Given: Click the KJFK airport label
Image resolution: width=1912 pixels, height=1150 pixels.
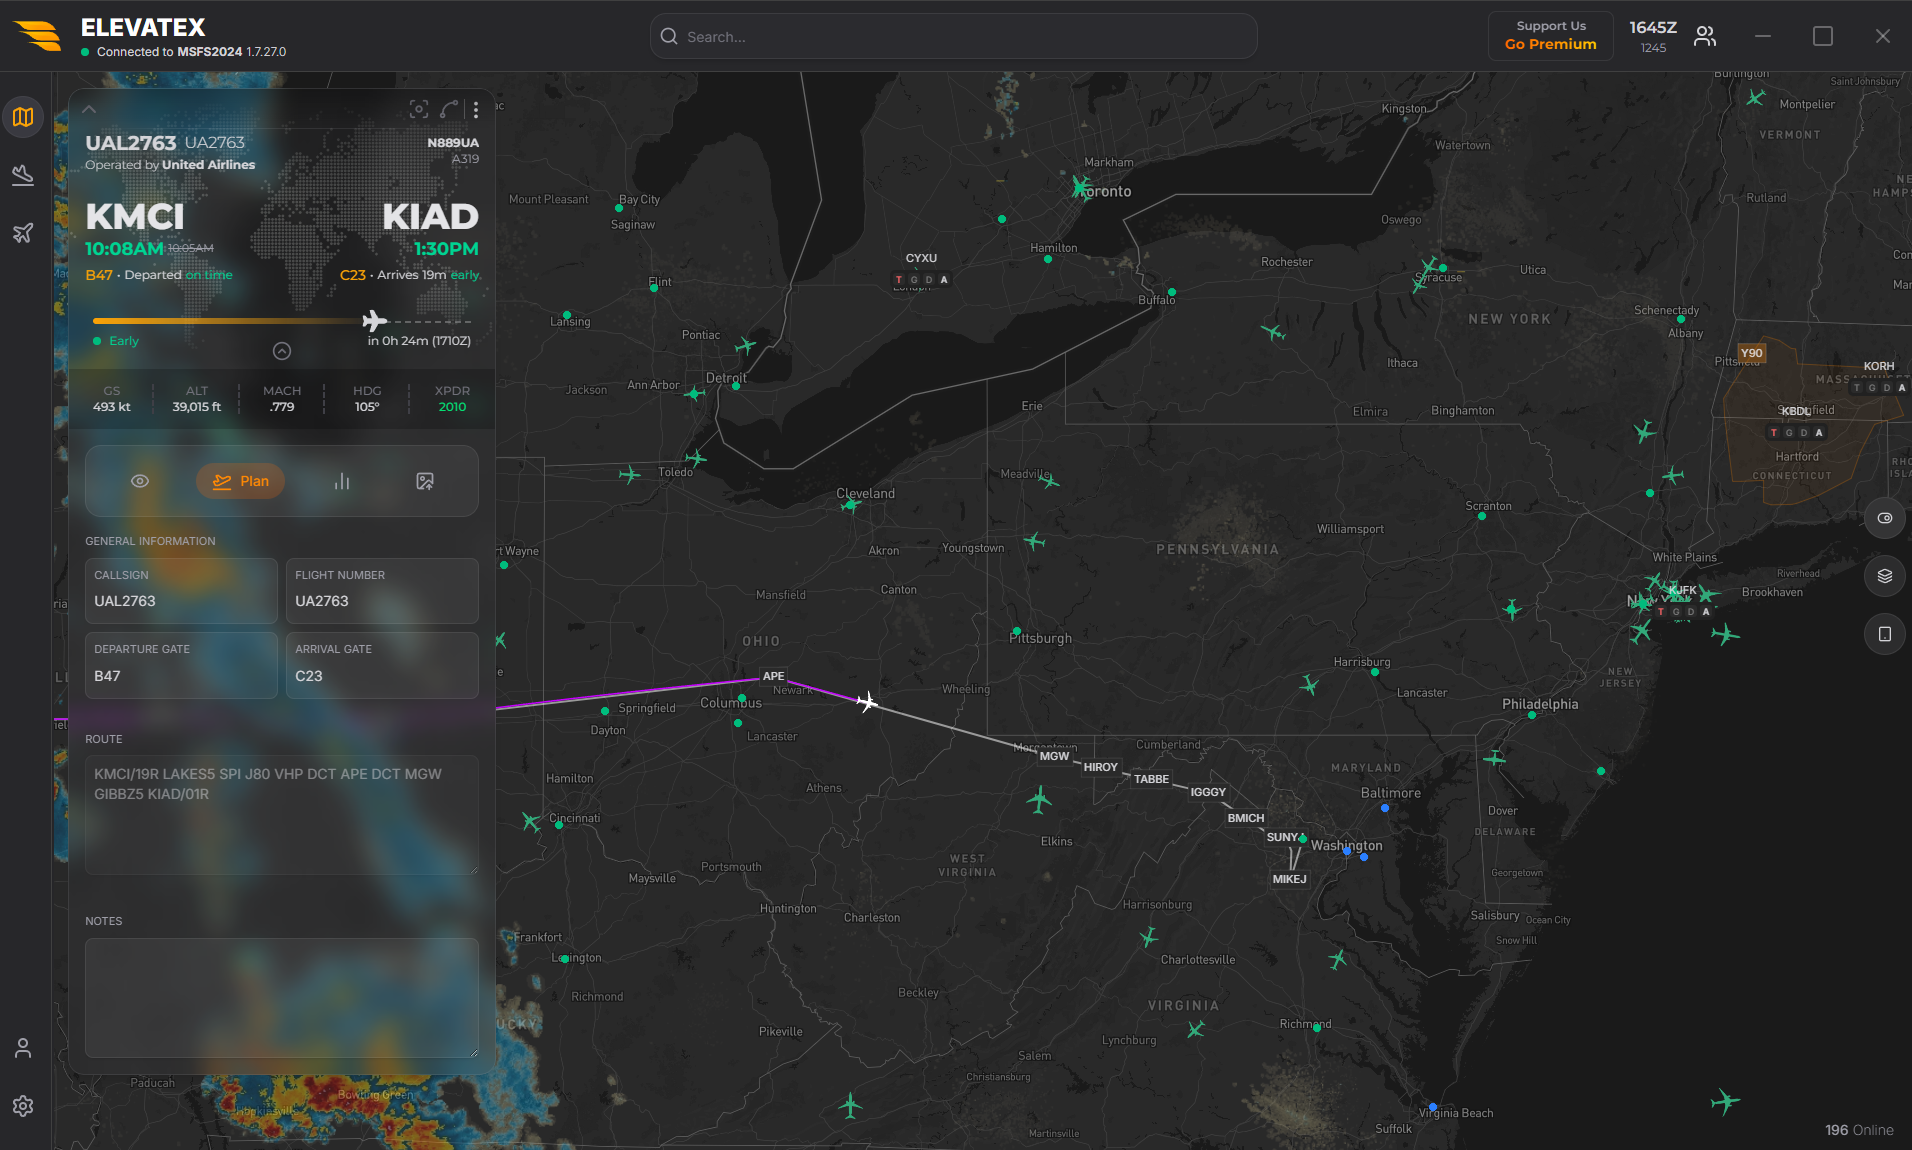Looking at the screenshot, I should click(1683, 590).
